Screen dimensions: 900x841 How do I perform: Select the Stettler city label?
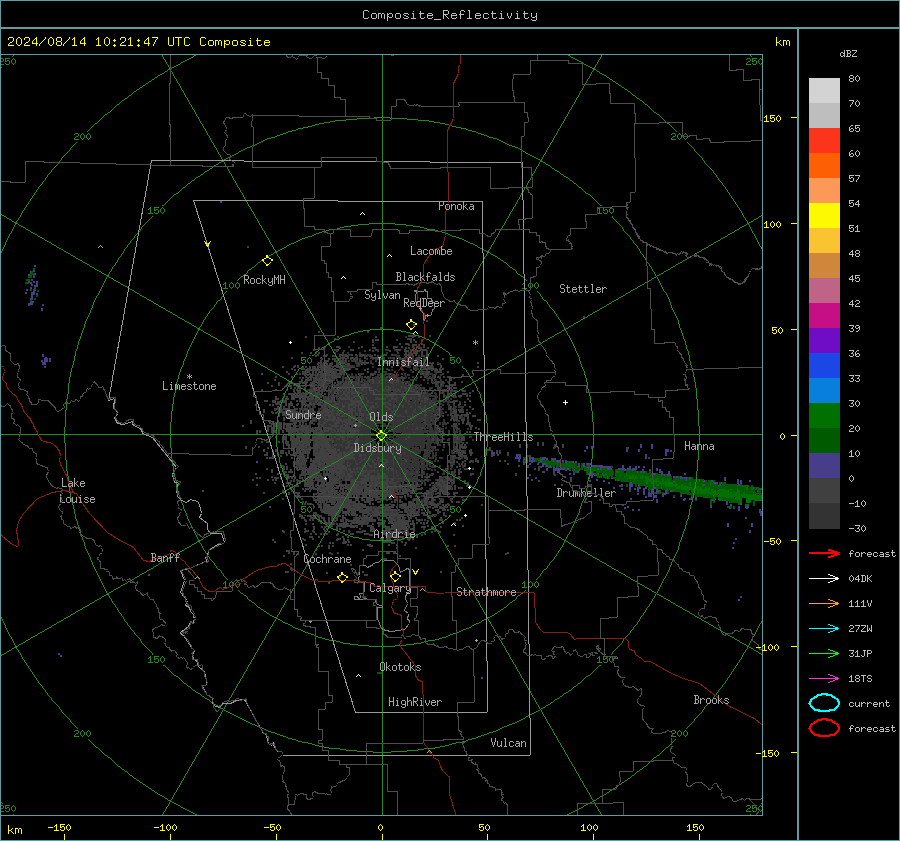pos(583,289)
